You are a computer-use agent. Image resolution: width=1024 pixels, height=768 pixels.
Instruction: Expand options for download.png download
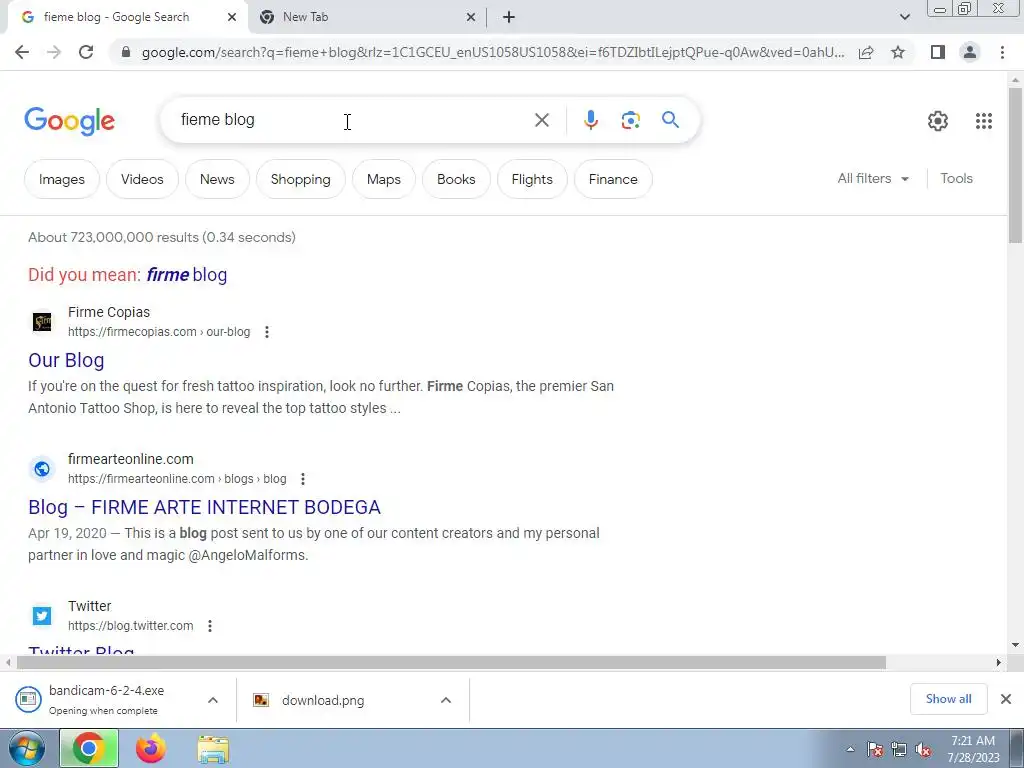445,700
